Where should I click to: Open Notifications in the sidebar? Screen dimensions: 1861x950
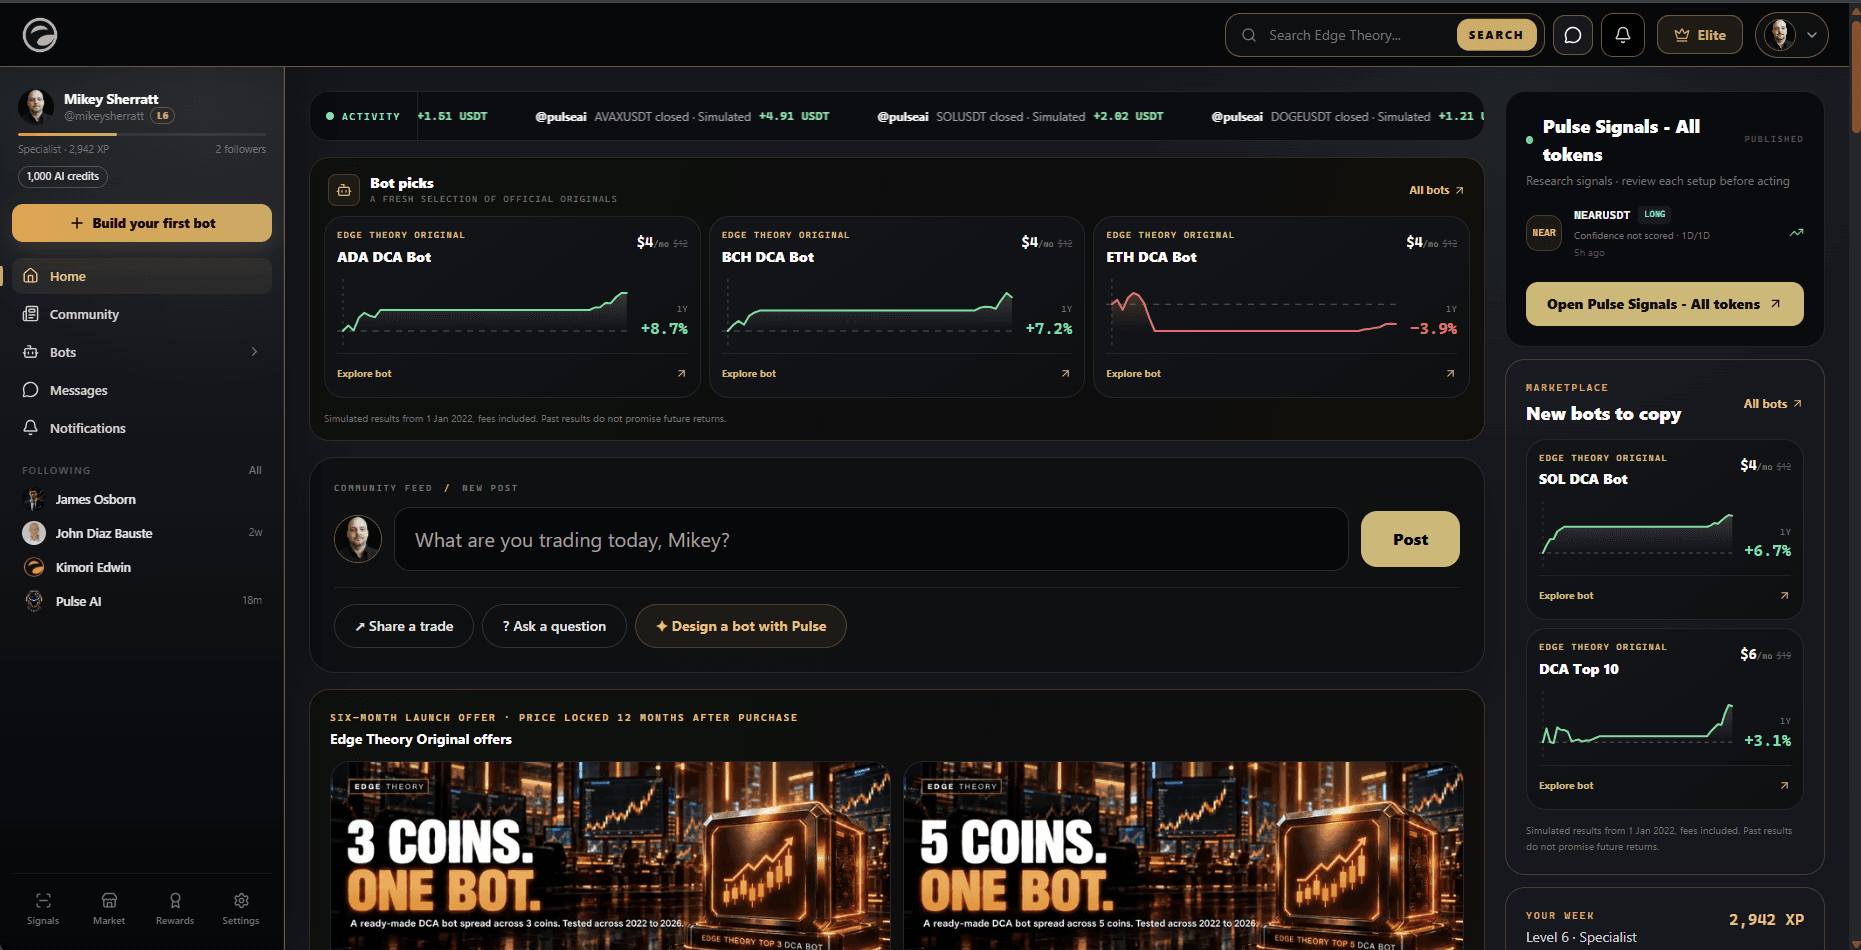click(x=142, y=428)
